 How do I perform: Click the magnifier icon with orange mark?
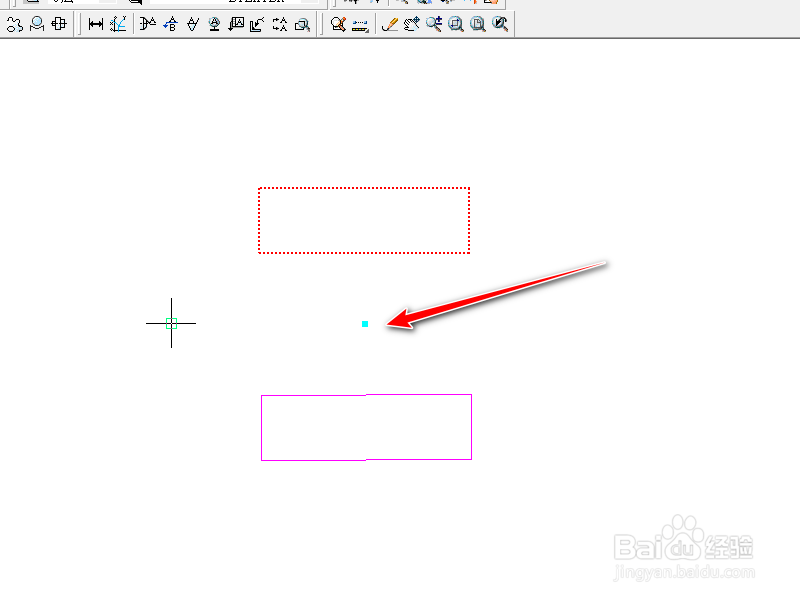(x=338, y=24)
